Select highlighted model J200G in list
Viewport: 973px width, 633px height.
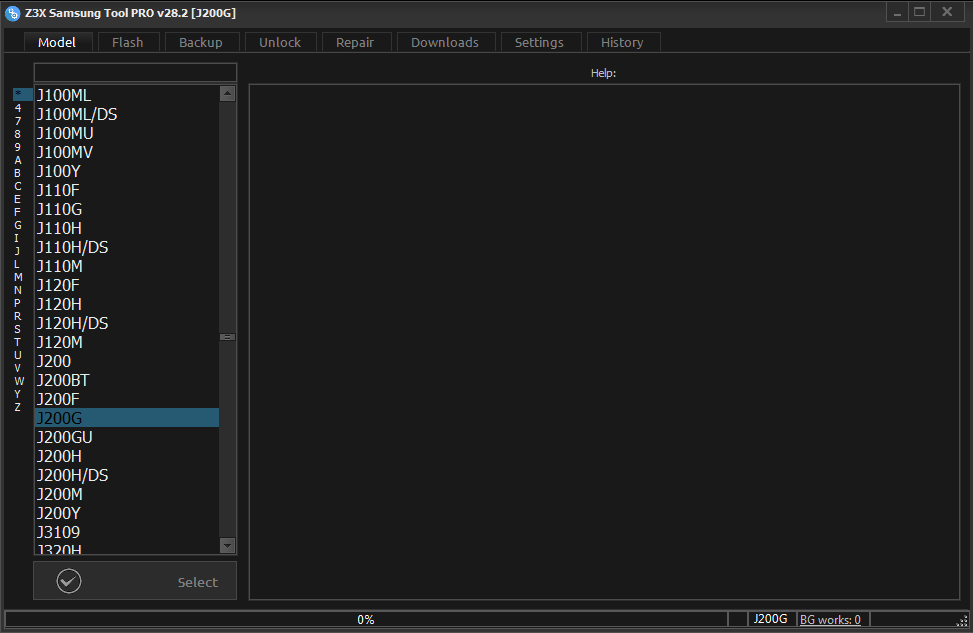coord(127,418)
